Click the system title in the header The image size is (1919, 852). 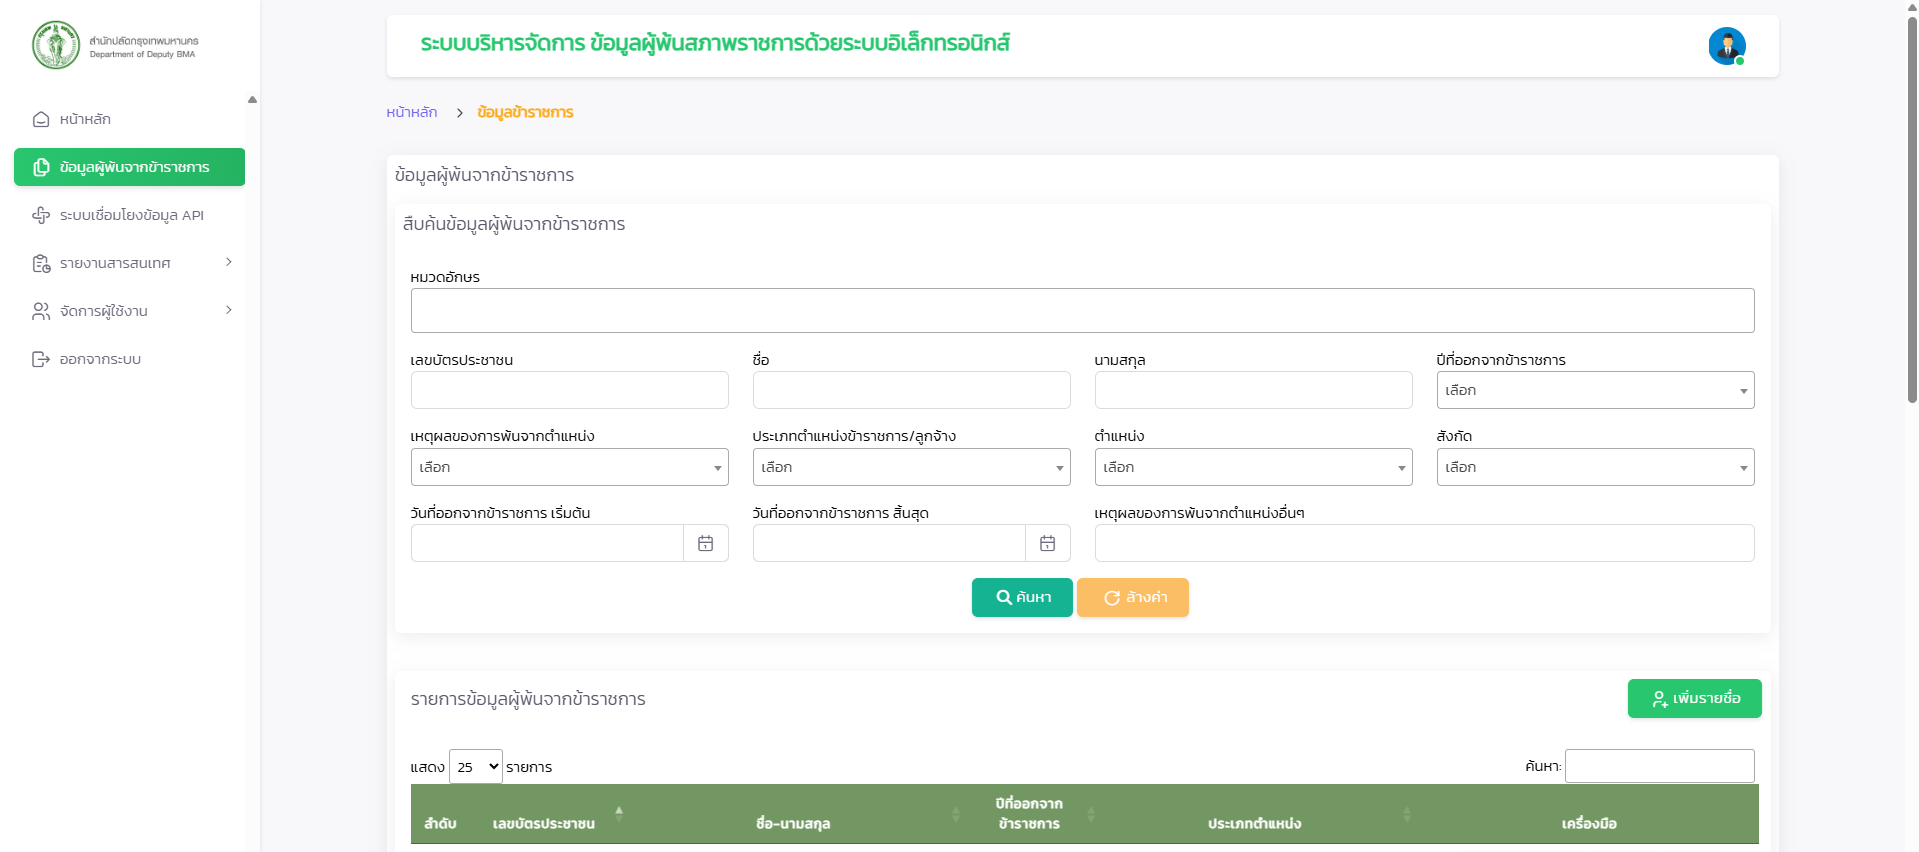pyautogui.click(x=715, y=43)
